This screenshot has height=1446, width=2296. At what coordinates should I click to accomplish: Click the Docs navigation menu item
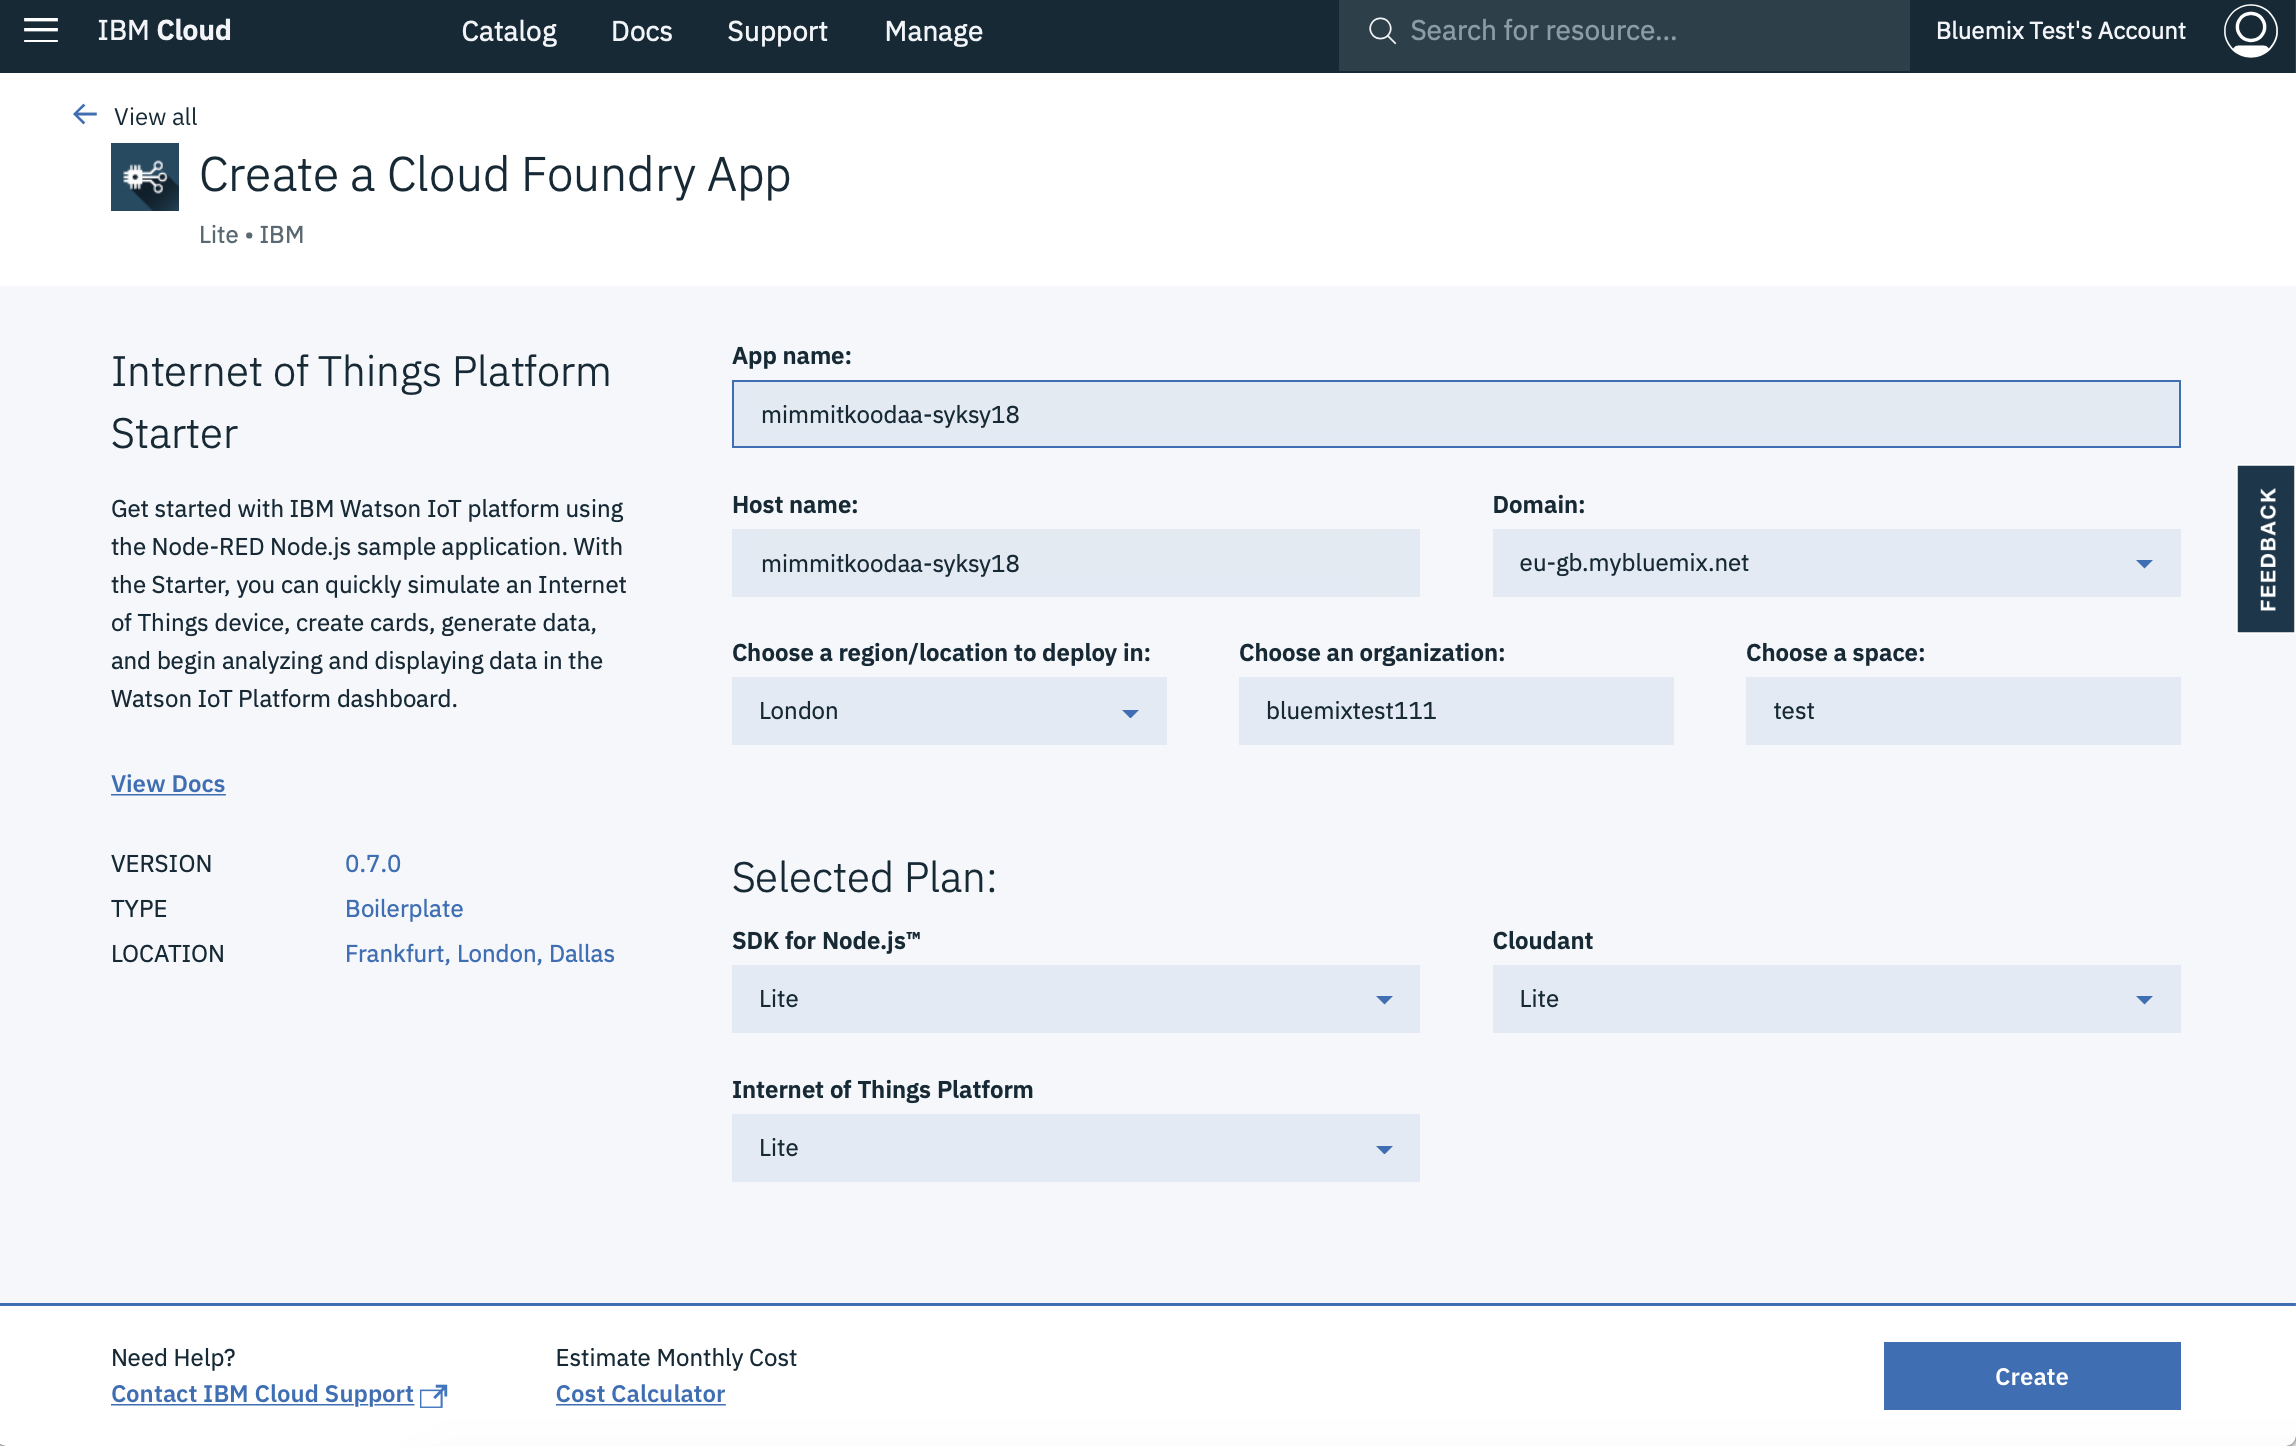click(643, 30)
